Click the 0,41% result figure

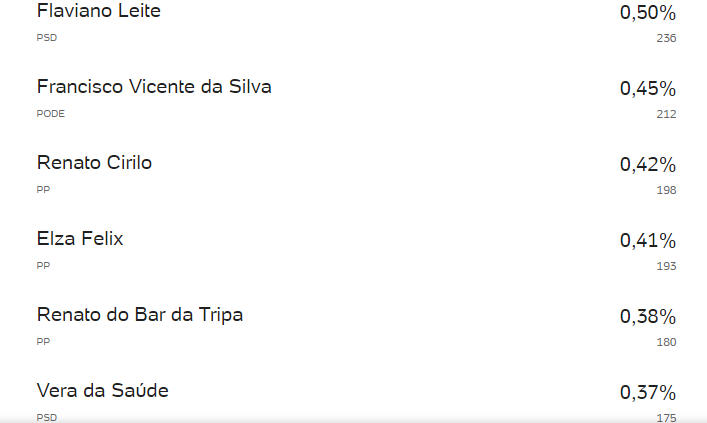click(648, 240)
